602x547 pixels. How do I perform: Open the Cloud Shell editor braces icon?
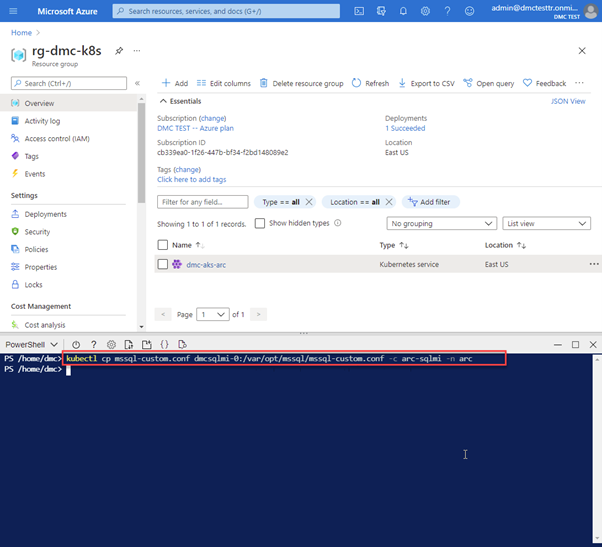164,344
